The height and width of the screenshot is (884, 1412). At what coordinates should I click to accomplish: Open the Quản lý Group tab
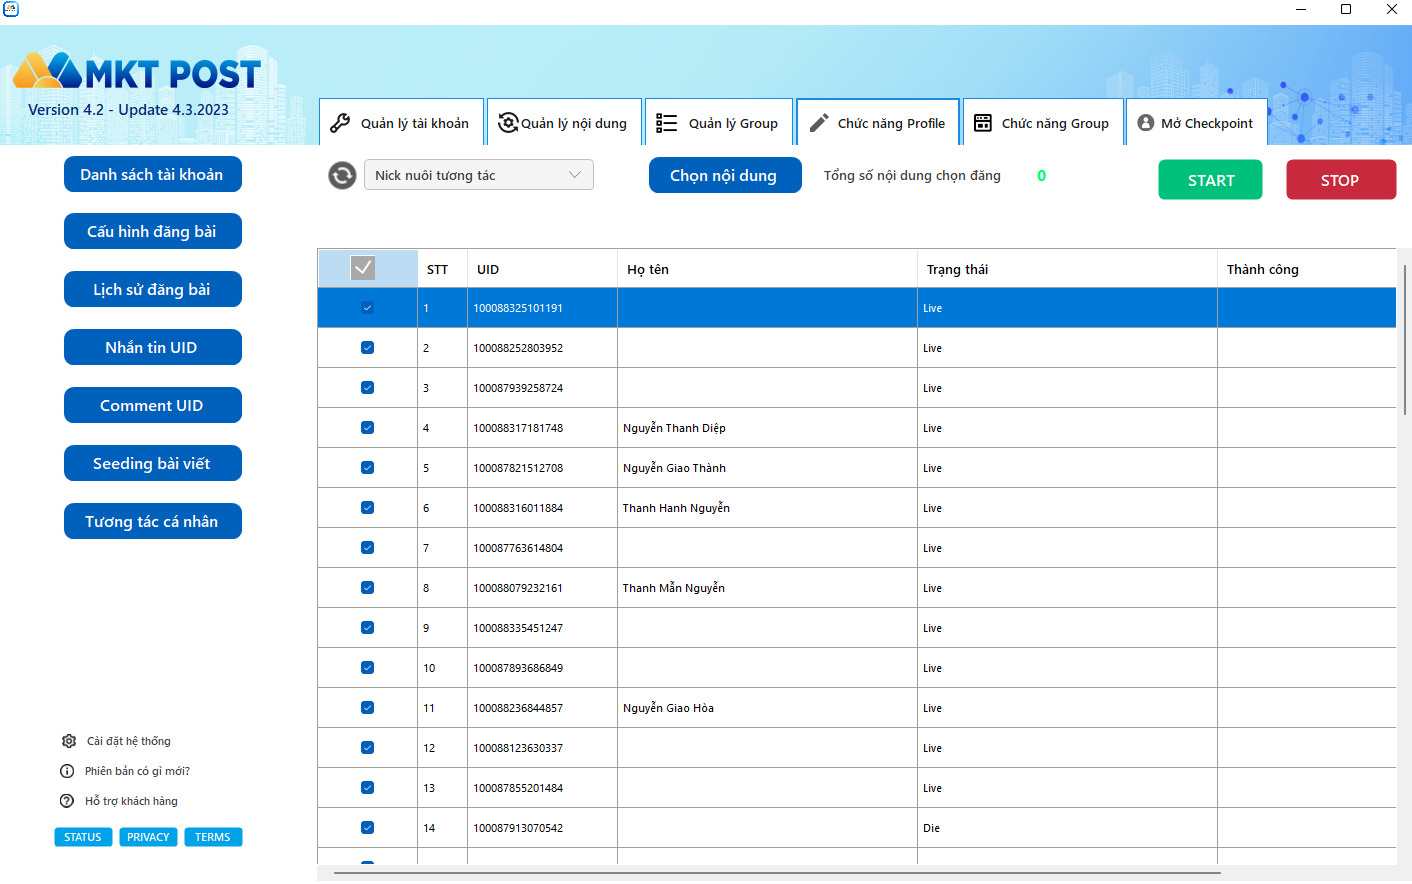pos(719,122)
